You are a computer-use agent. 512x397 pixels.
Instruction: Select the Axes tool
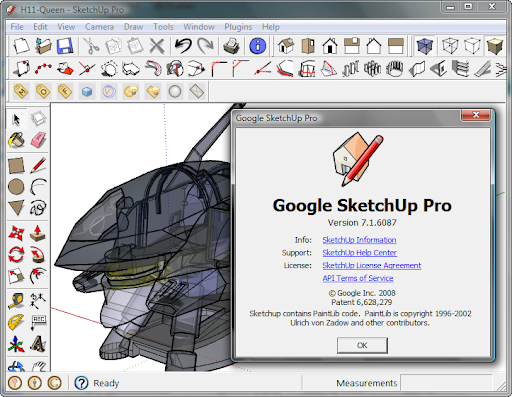[x=16, y=344]
